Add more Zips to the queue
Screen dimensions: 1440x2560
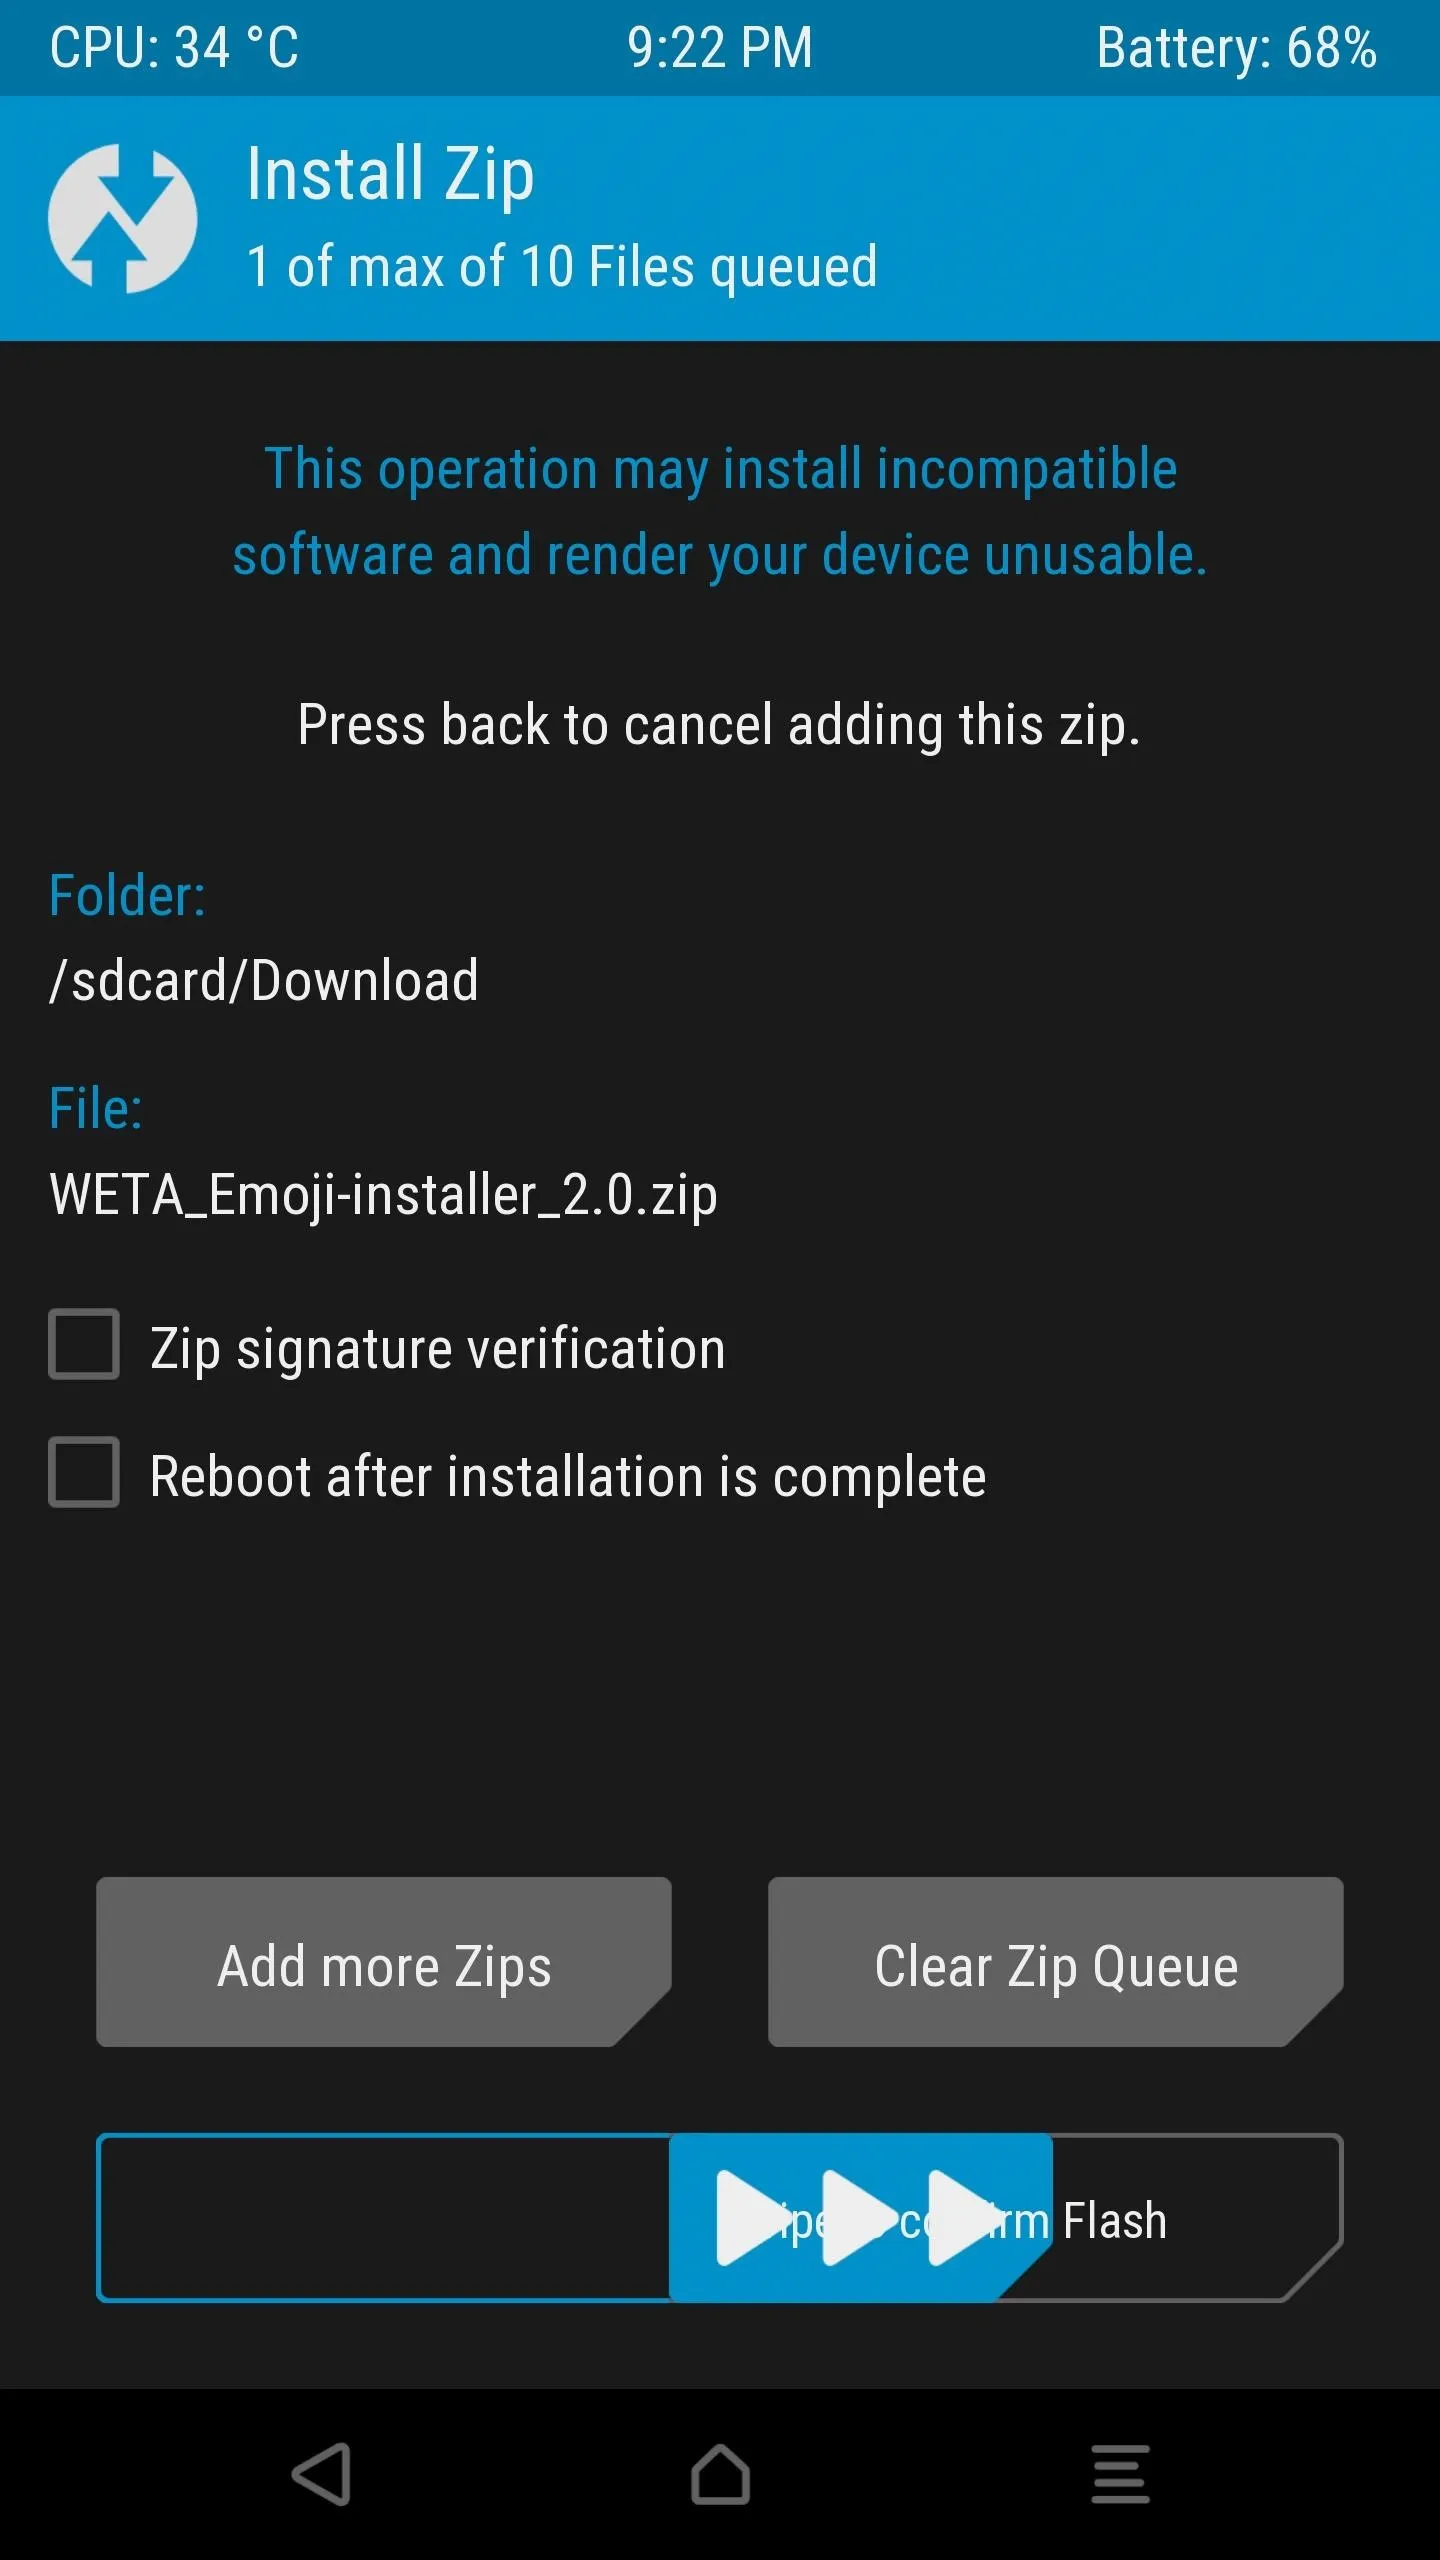(x=384, y=1962)
